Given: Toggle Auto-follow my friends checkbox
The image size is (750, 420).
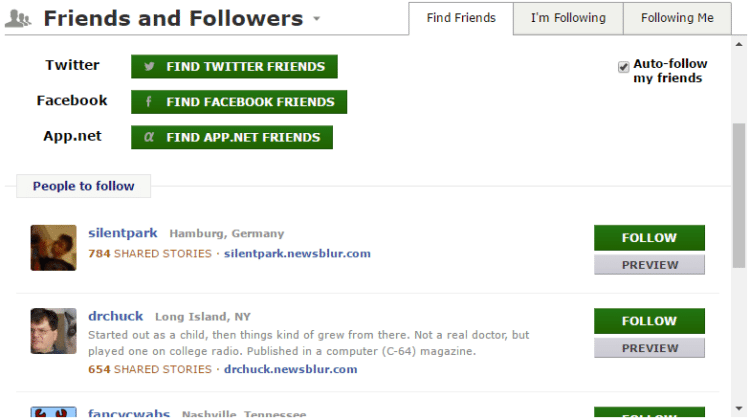Looking at the screenshot, I should pyautogui.click(x=623, y=67).
